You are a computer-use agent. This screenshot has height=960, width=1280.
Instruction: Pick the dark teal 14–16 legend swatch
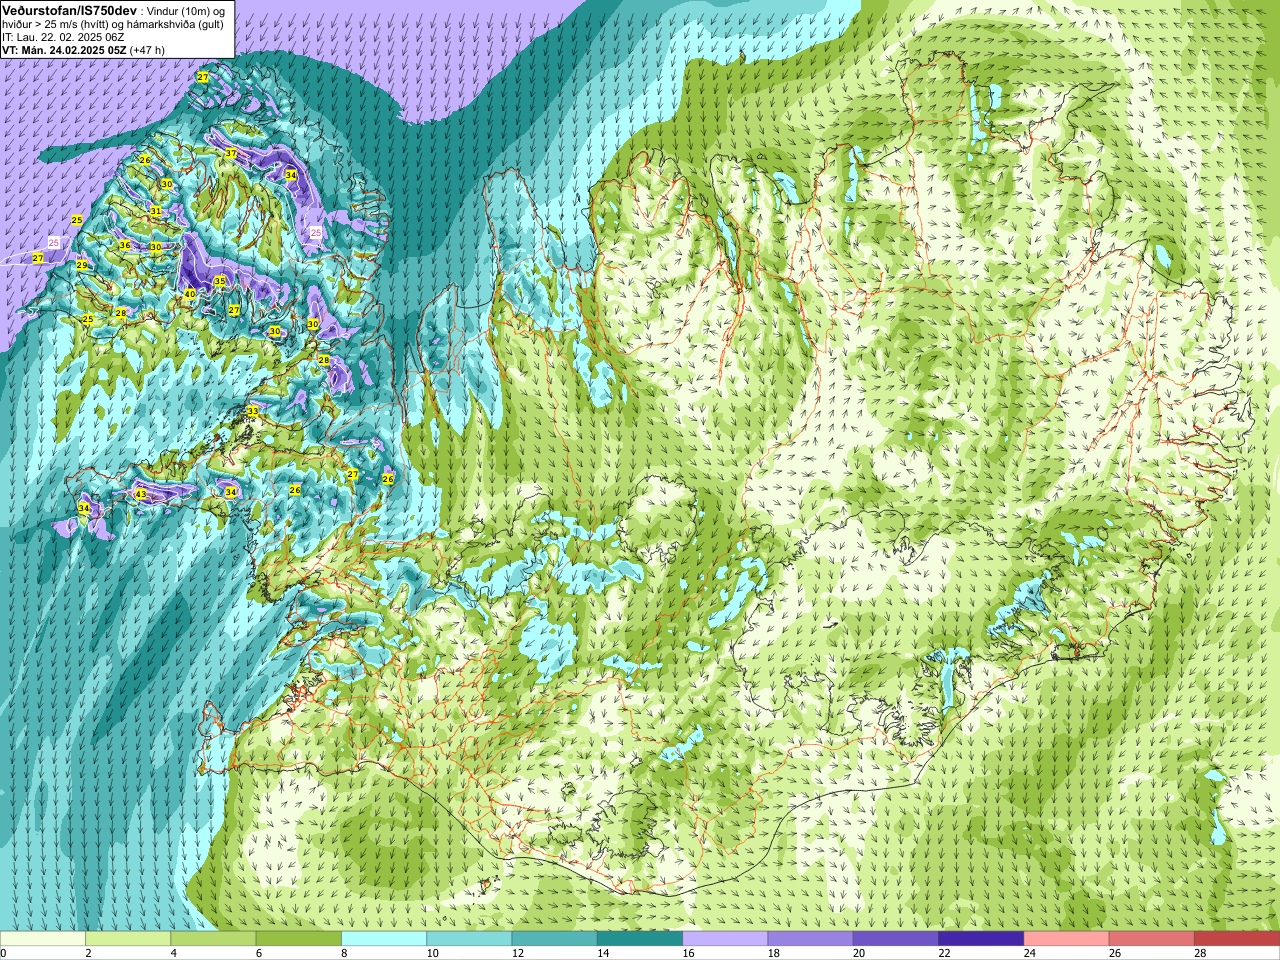[x=640, y=939]
